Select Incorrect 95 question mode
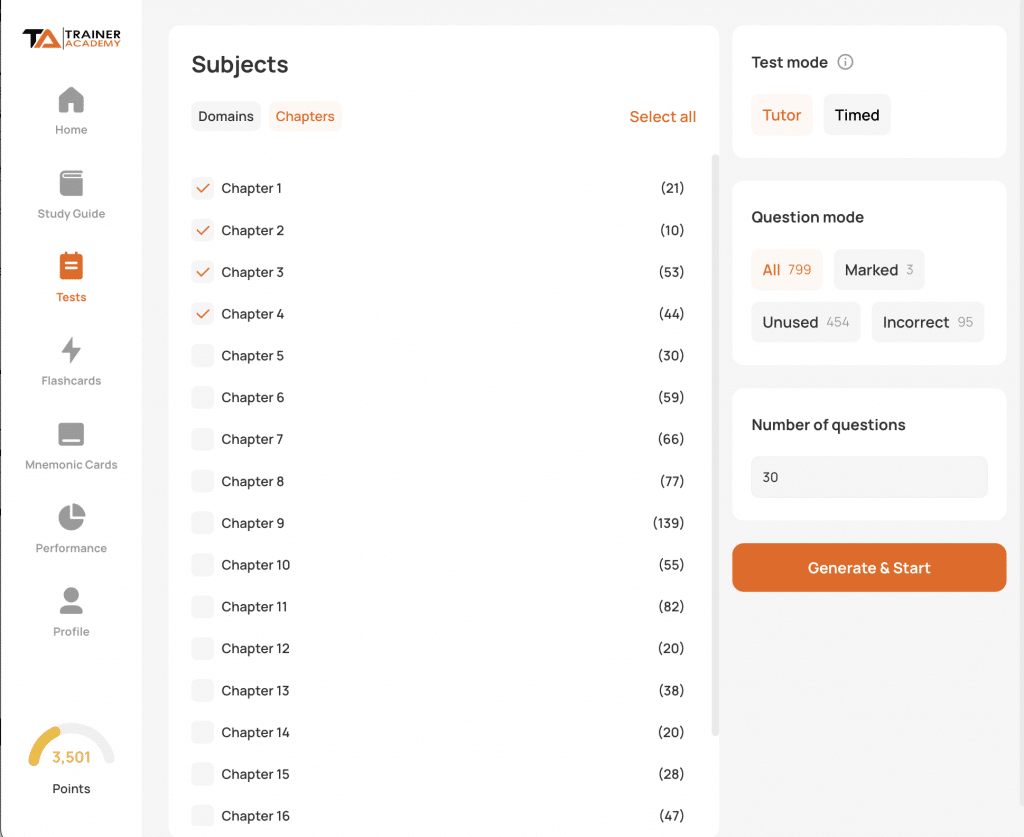The height and width of the screenshot is (837, 1024). [927, 322]
